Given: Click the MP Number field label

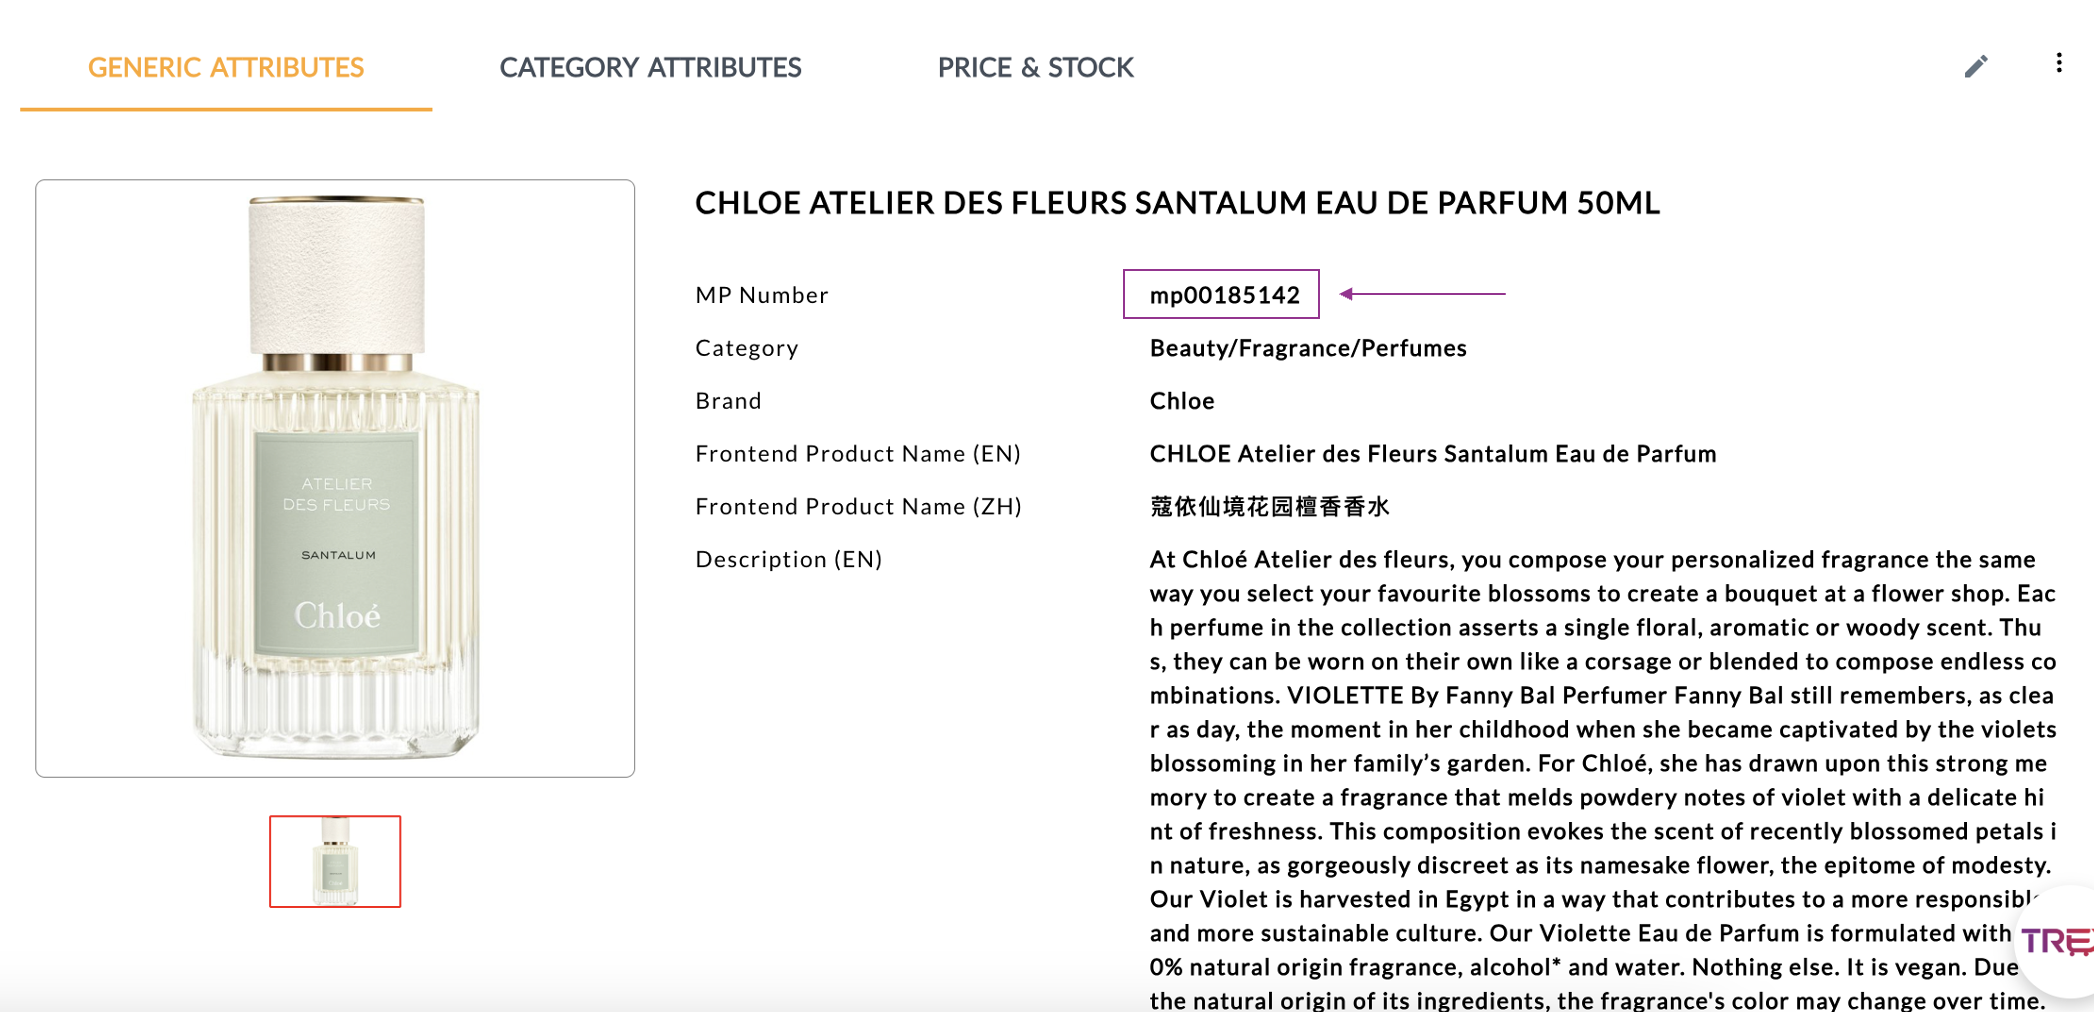Looking at the screenshot, I should coord(762,295).
